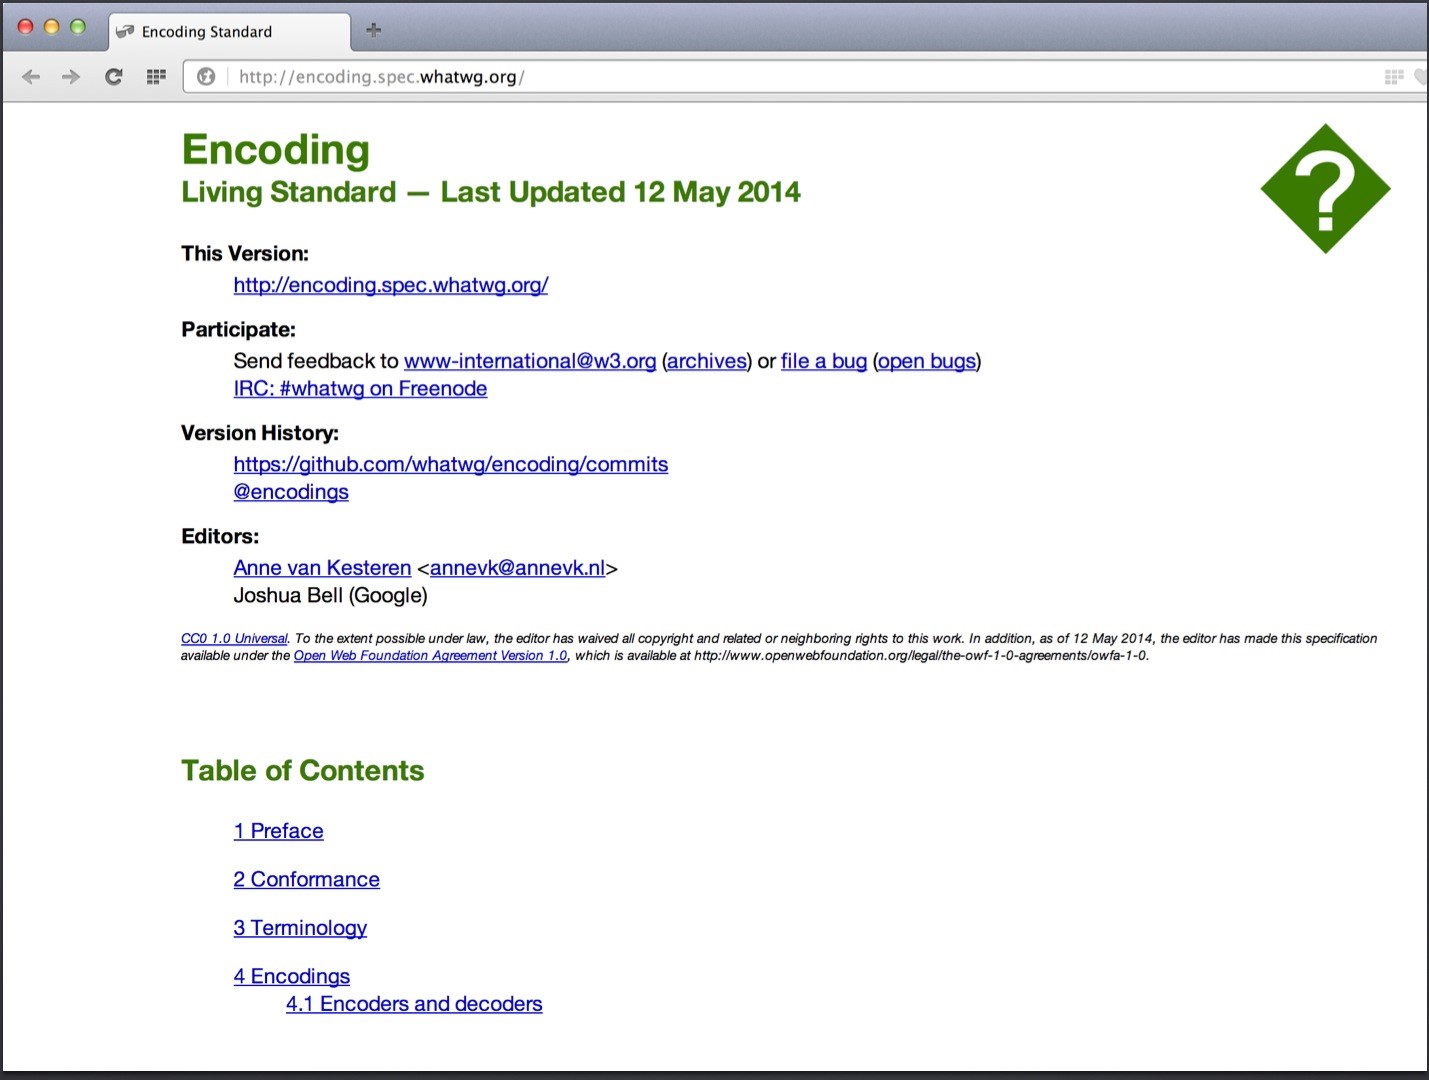Go to 4.1 Encoders and decoders

tap(414, 1004)
